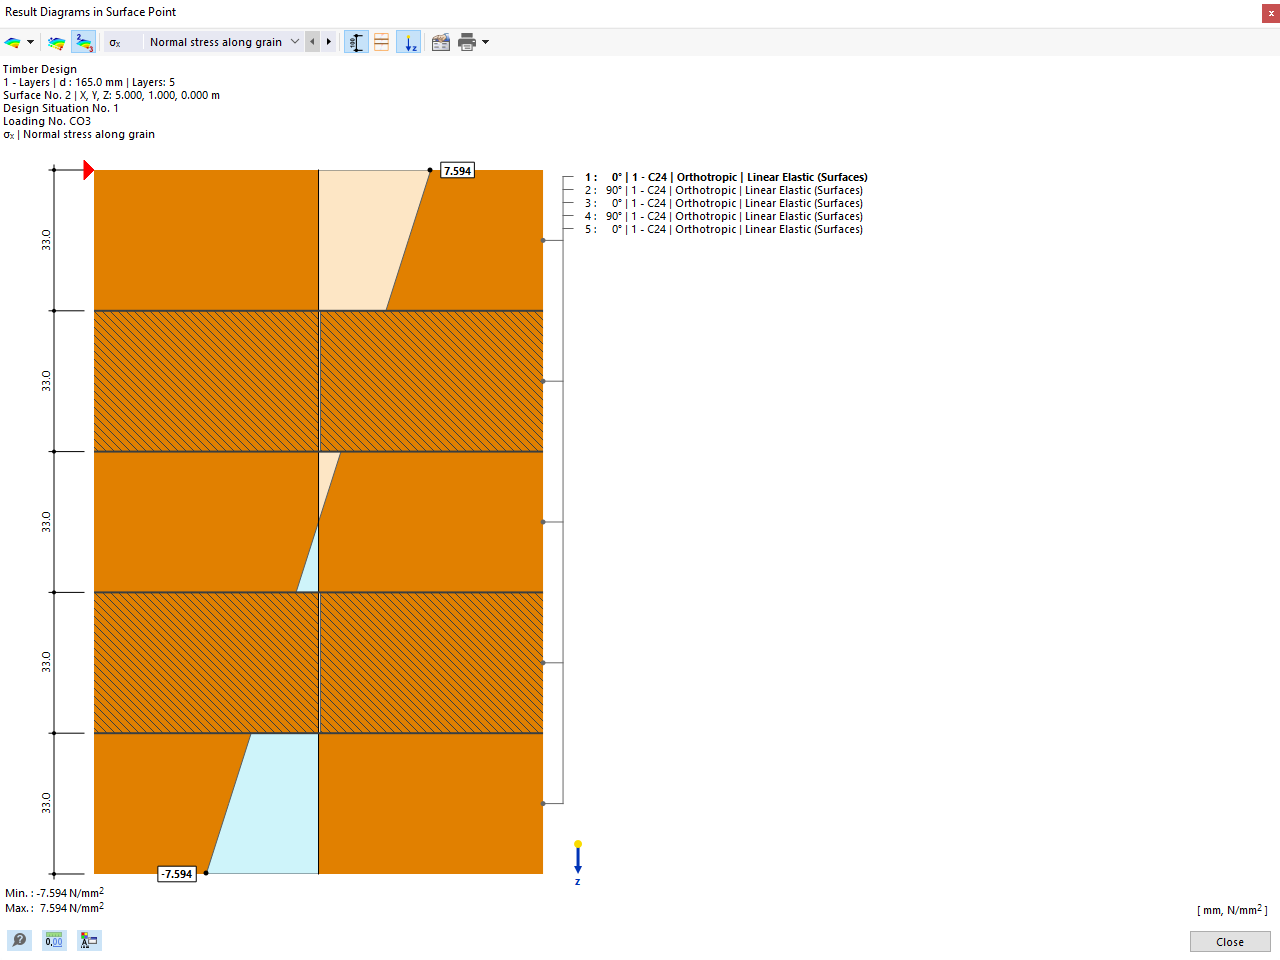Click the decimal places settings icon

coord(54,940)
